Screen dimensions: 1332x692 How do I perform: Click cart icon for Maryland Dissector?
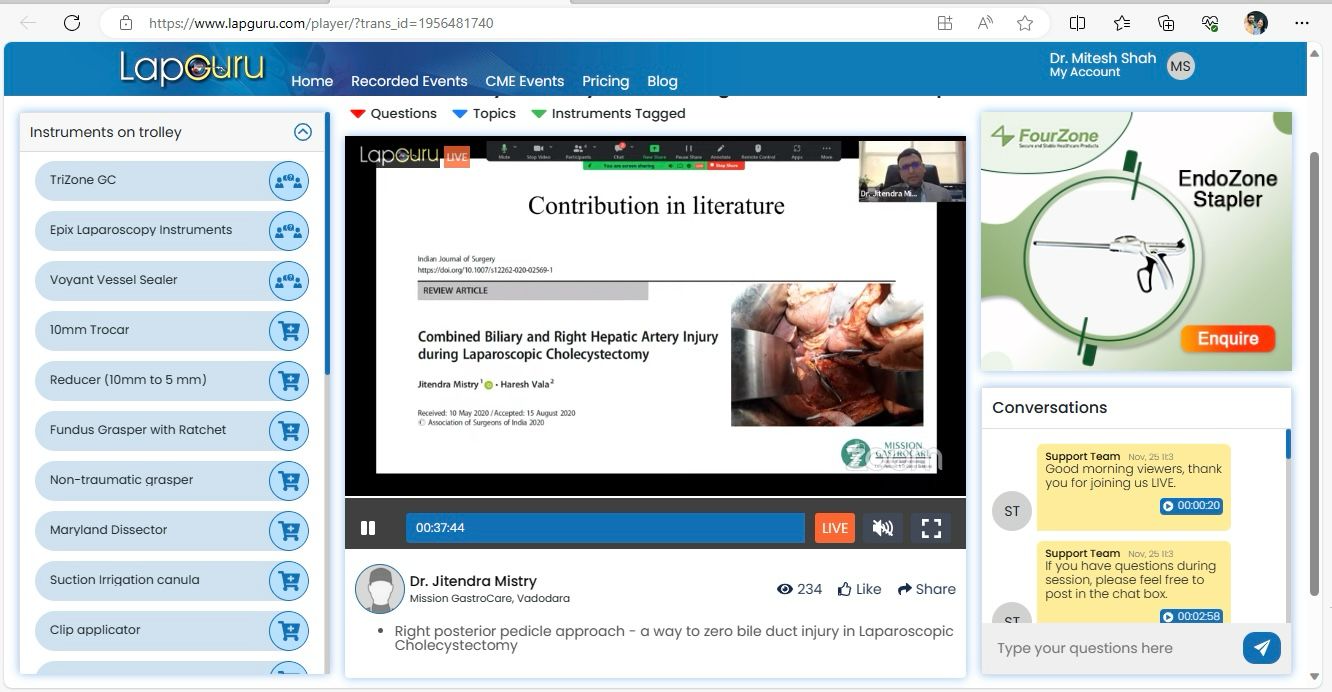pyautogui.click(x=288, y=531)
